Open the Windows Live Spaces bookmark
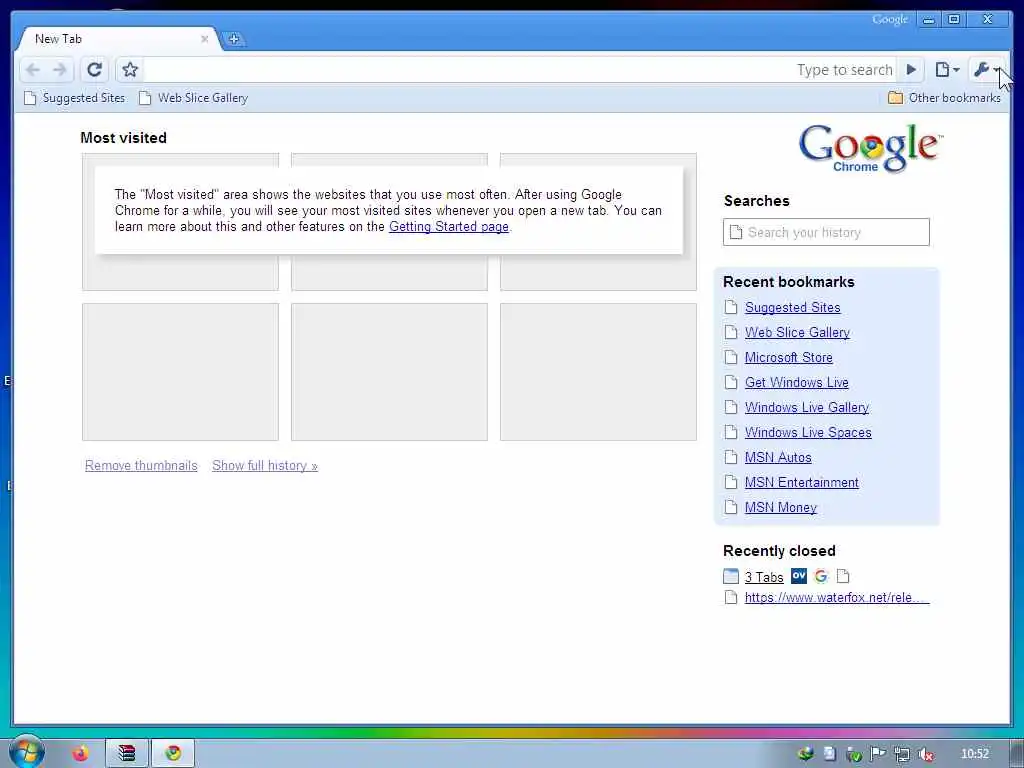This screenshot has width=1024, height=768. (x=808, y=432)
